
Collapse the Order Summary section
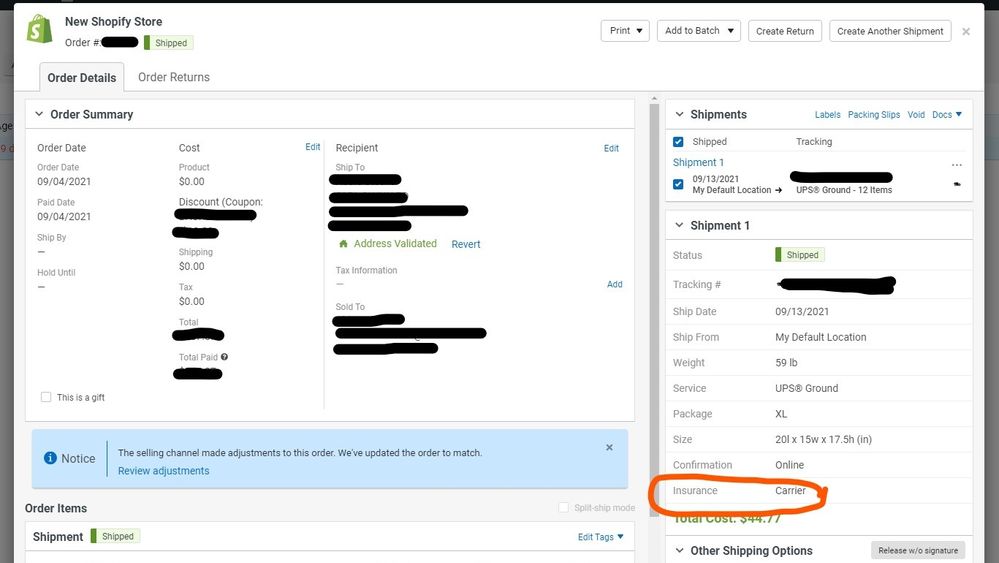(39, 115)
